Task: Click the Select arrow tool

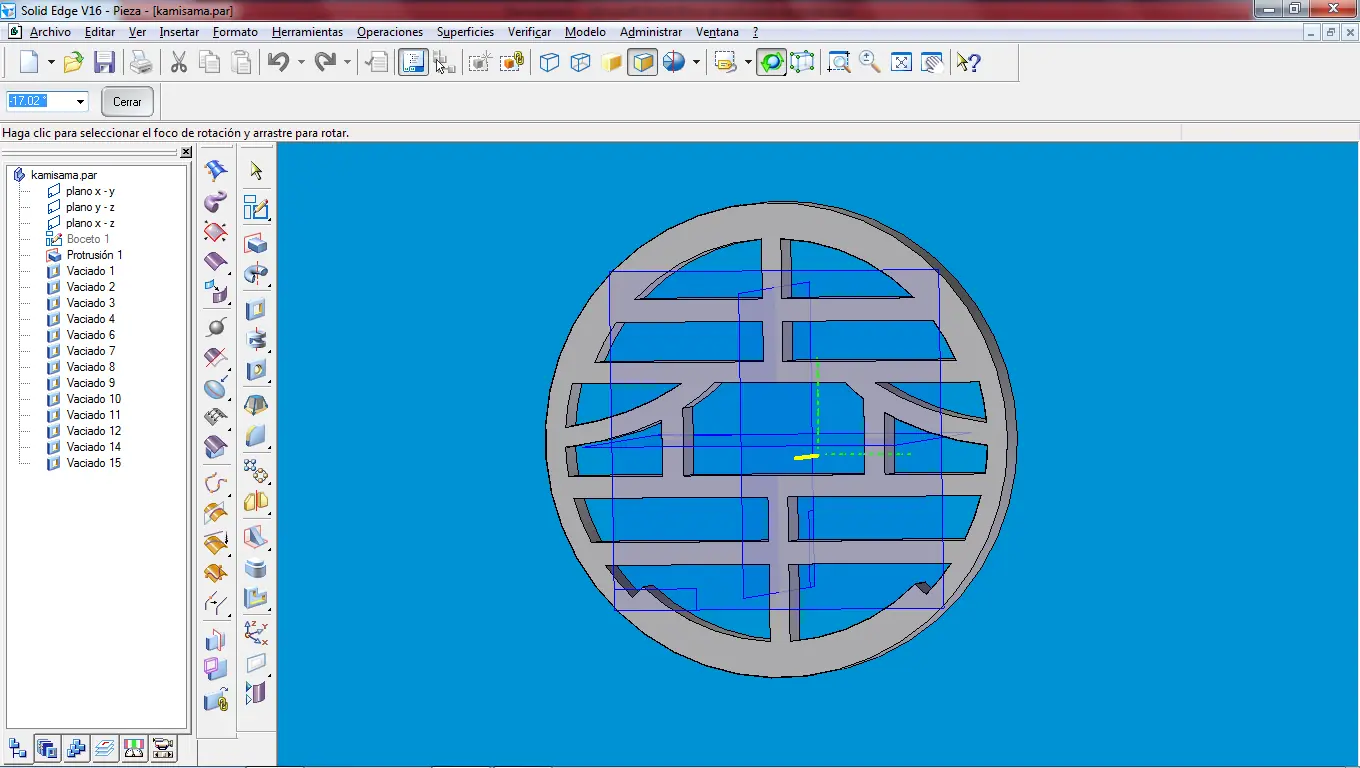Action: click(256, 171)
